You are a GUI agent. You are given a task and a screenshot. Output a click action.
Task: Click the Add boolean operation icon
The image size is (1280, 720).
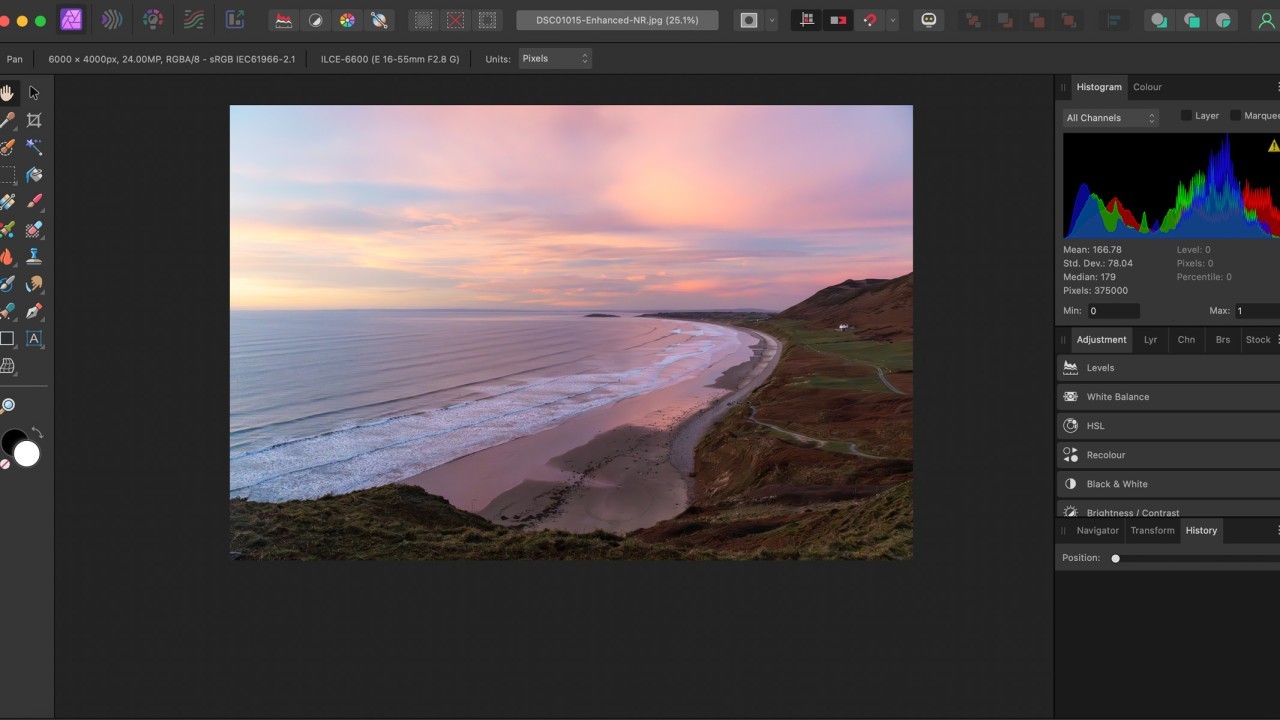pos(1158,20)
